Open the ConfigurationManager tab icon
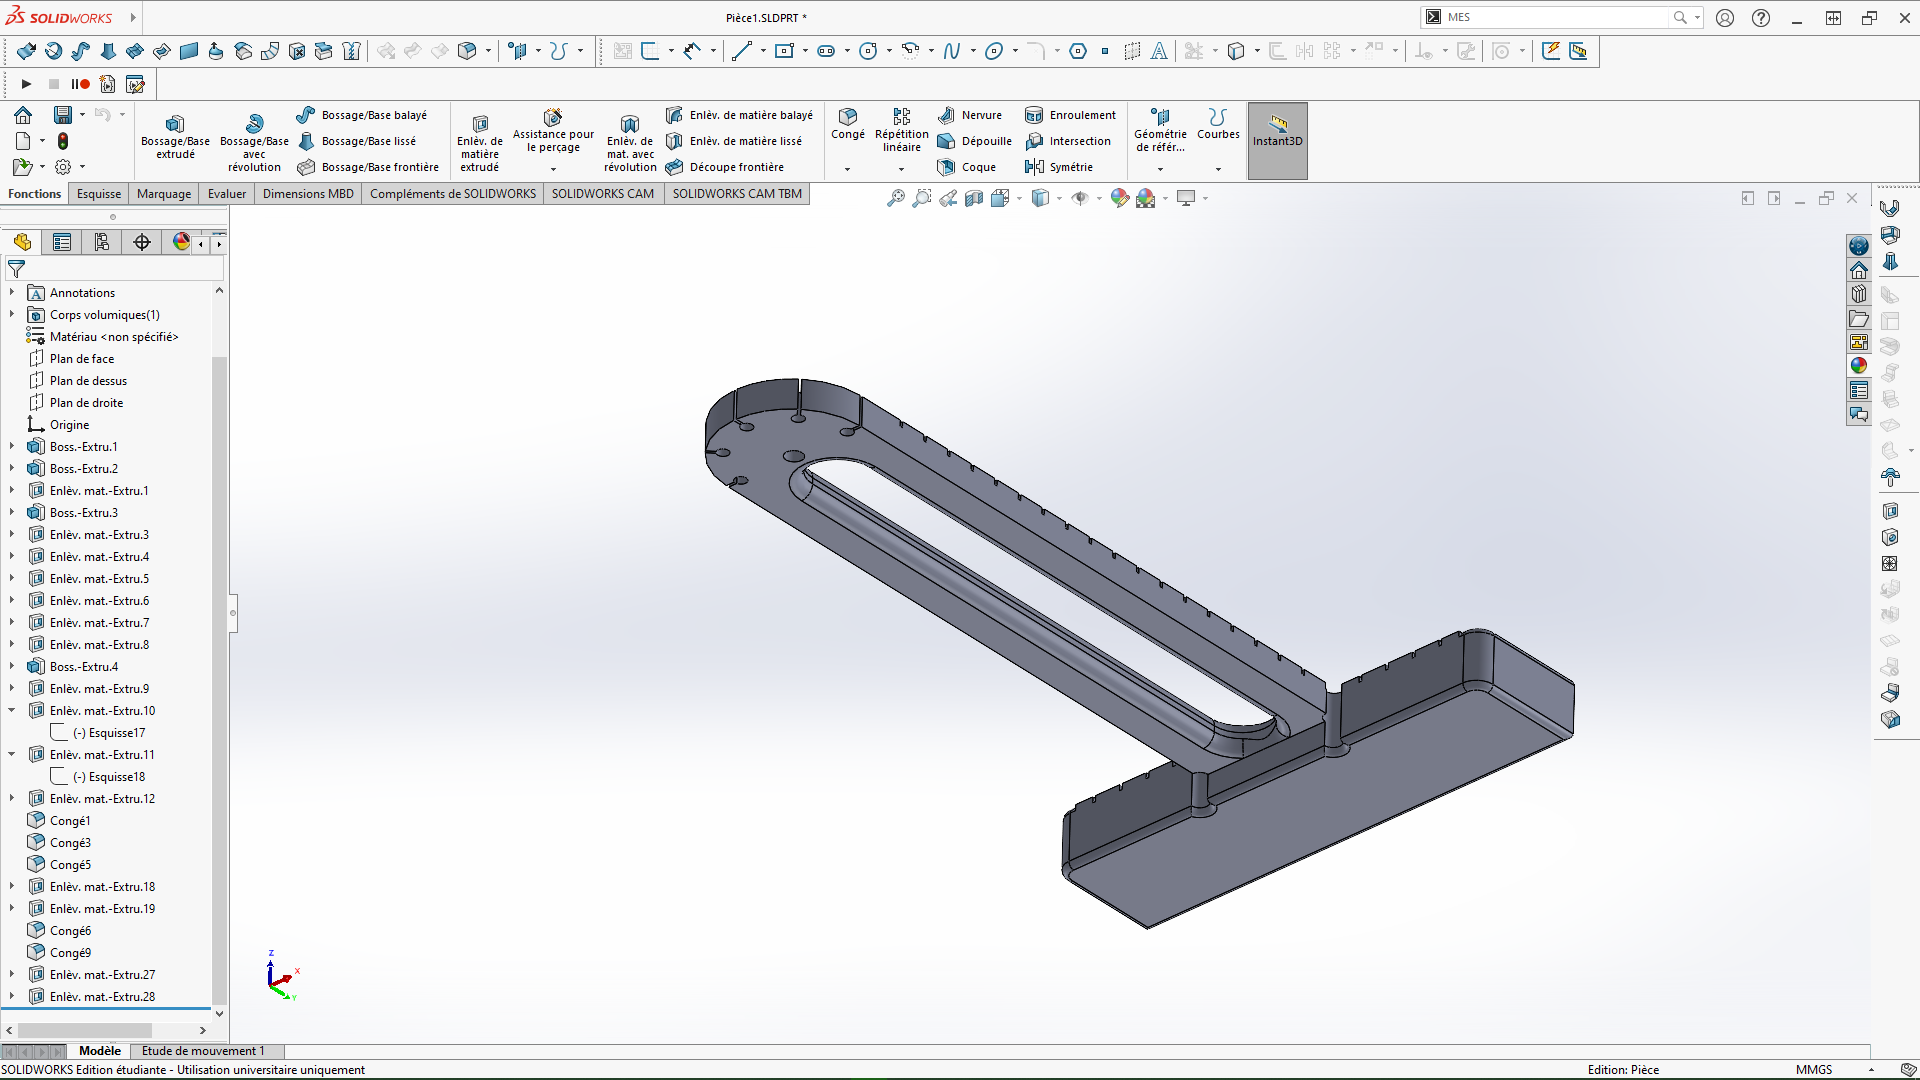The width and height of the screenshot is (1920, 1080). [x=102, y=242]
